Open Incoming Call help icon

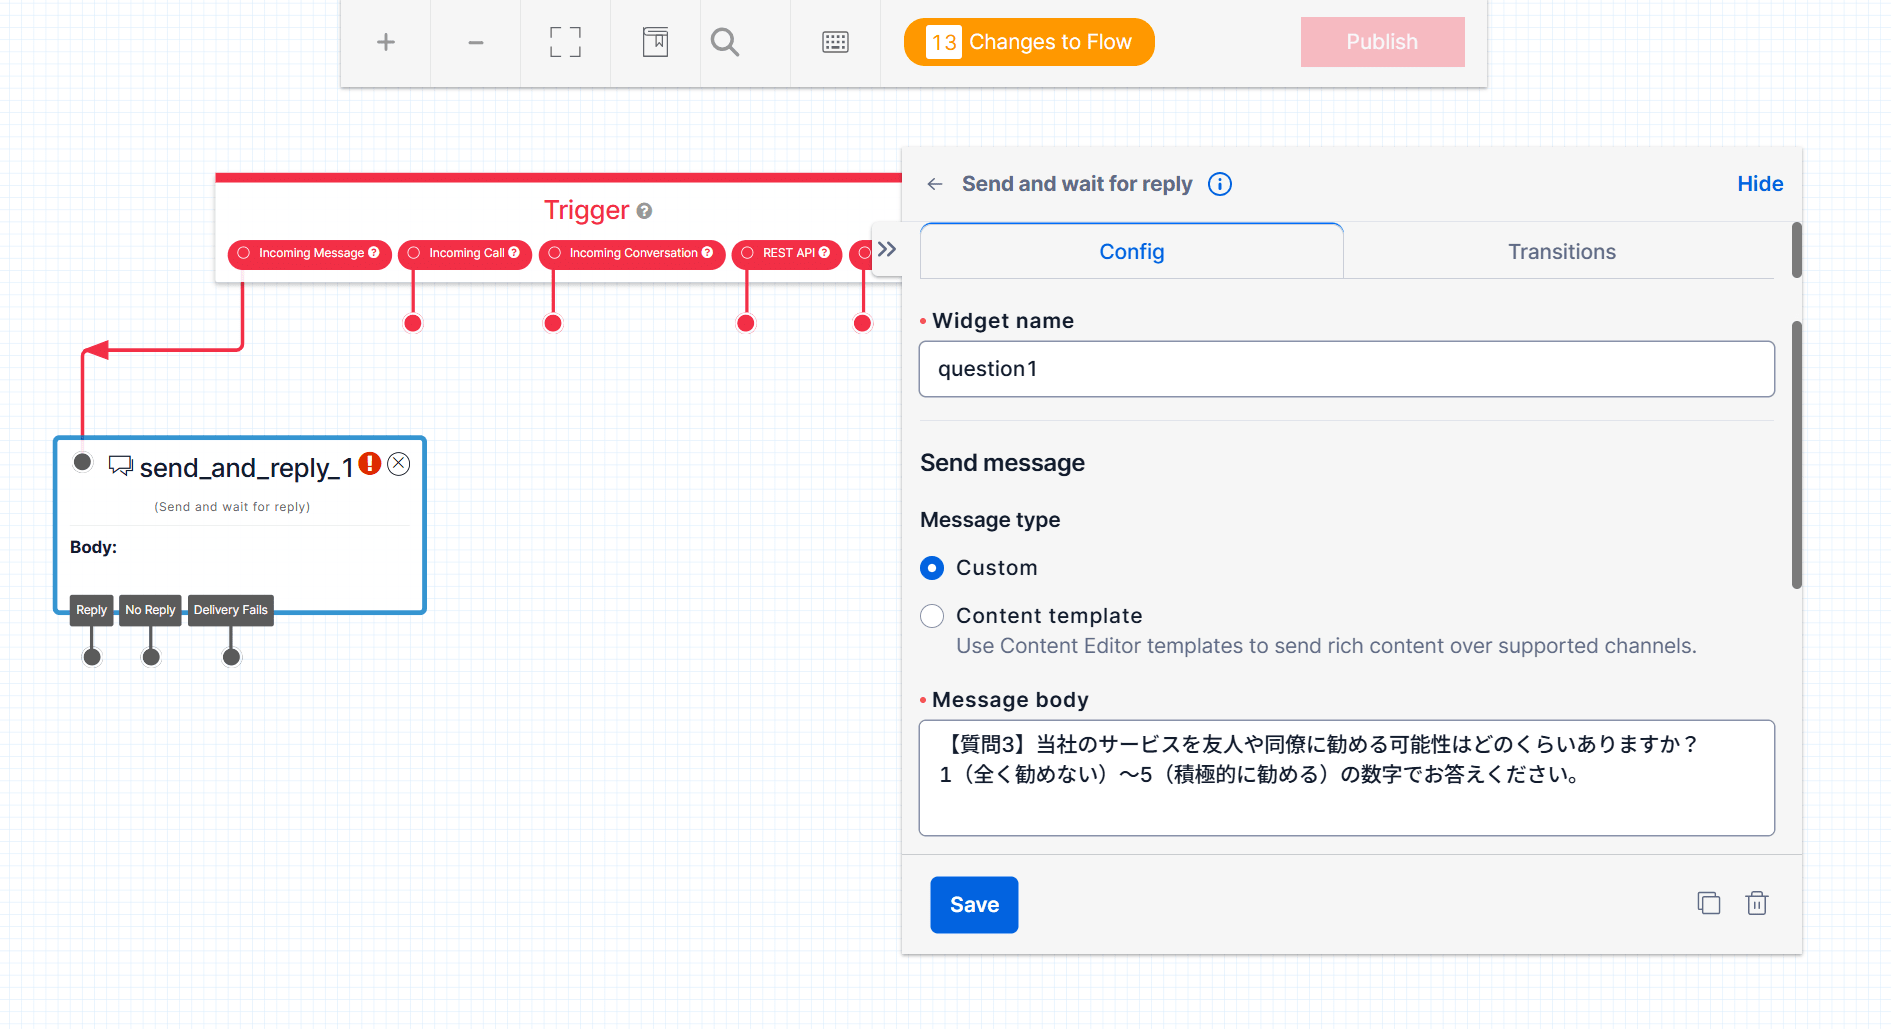[514, 253]
